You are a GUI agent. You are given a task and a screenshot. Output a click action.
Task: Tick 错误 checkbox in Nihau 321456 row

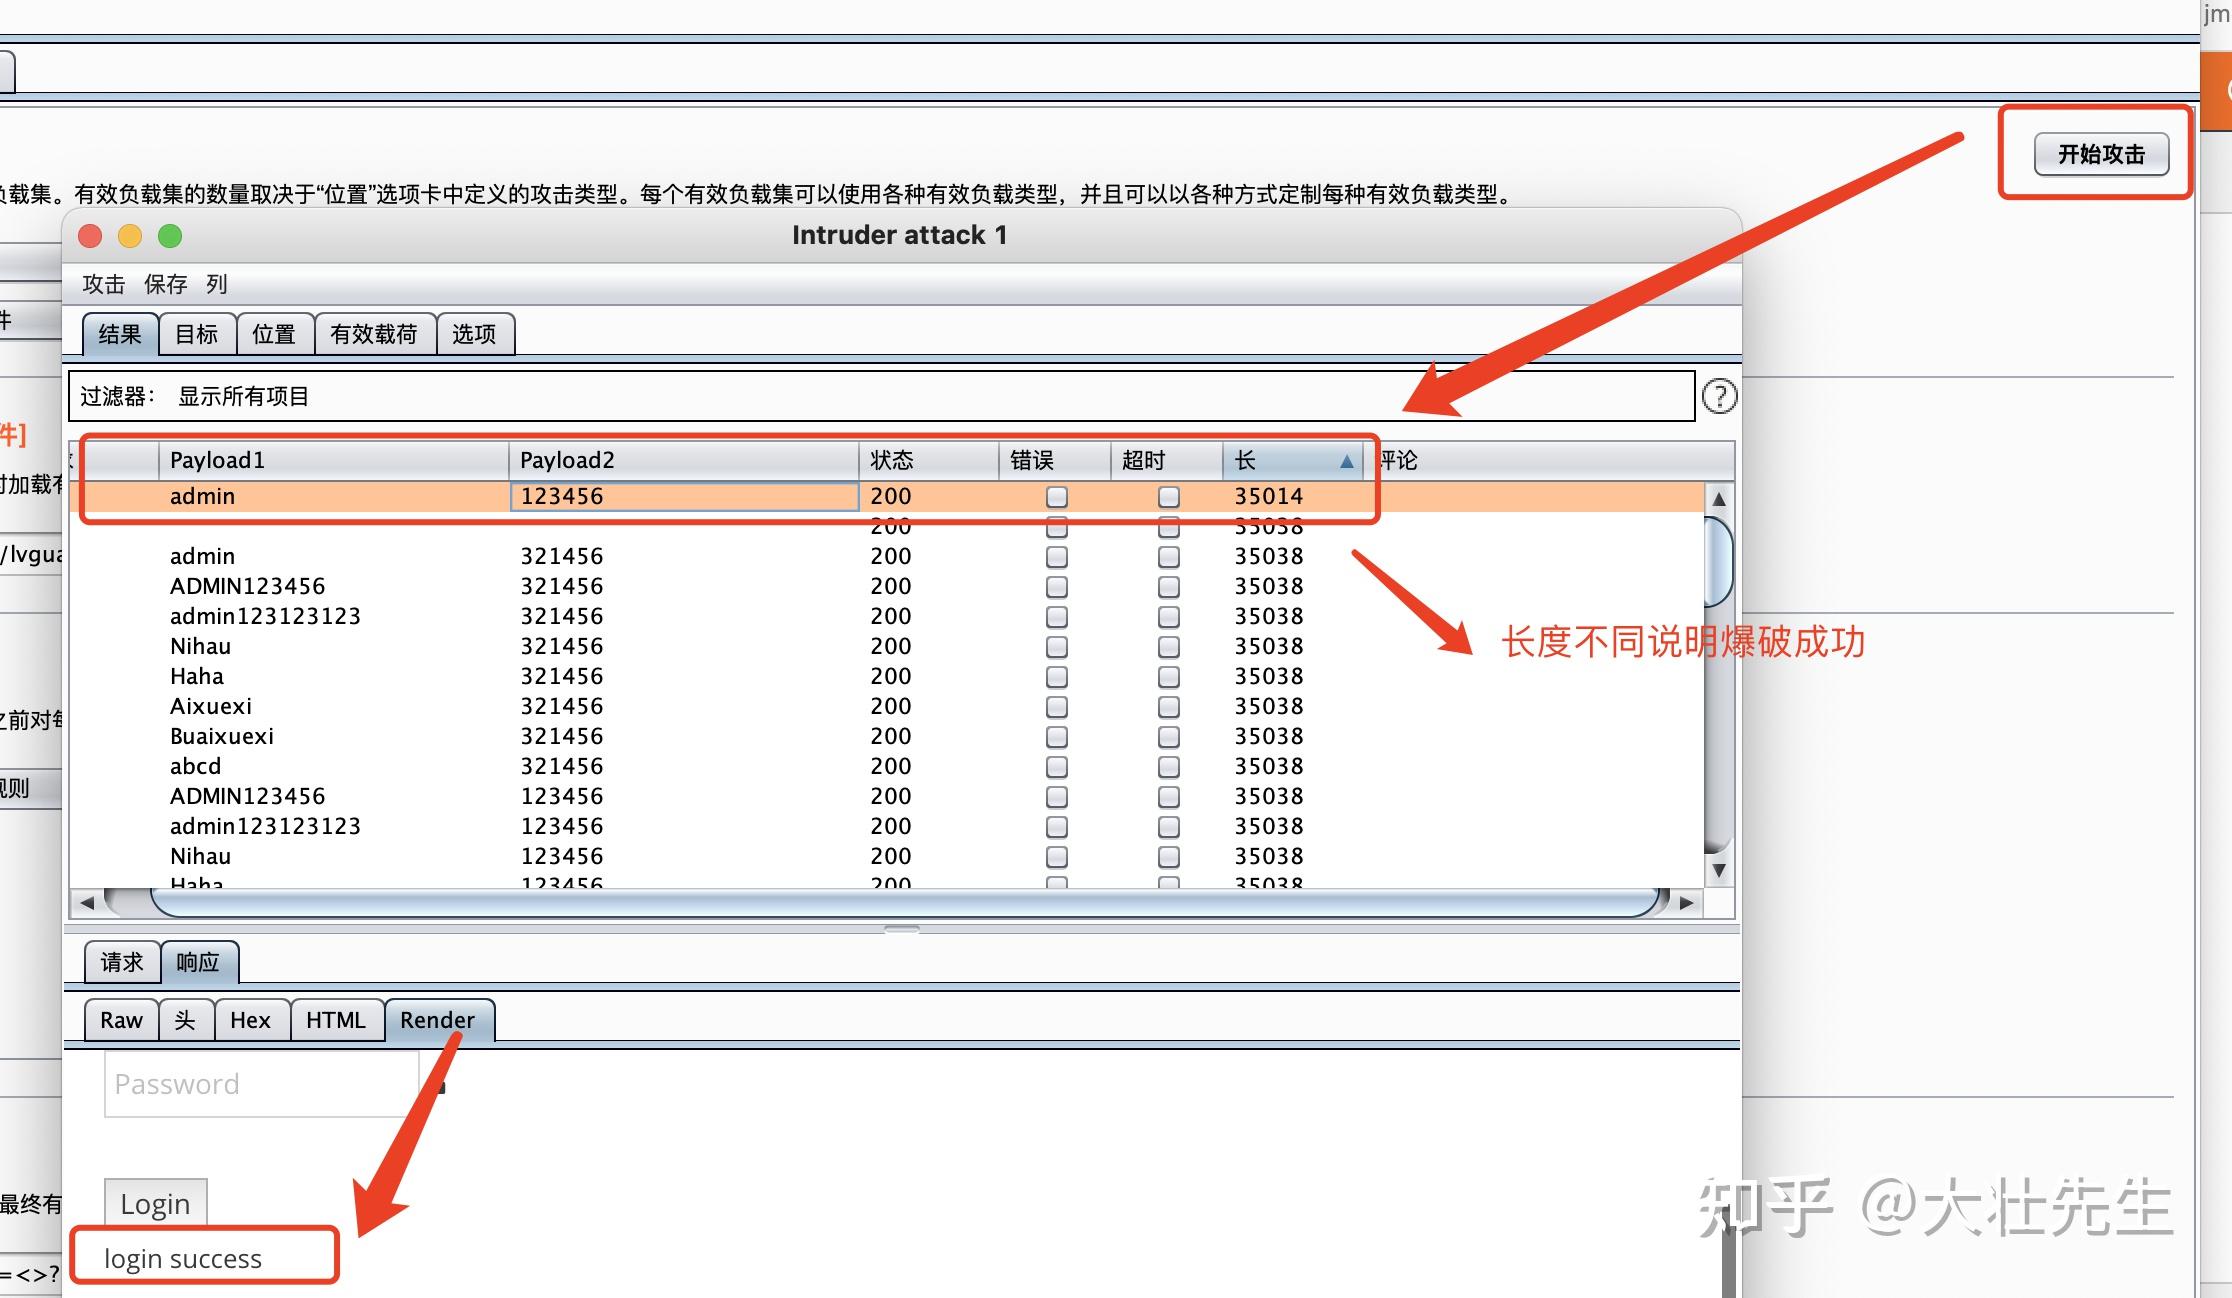pos(1056,647)
